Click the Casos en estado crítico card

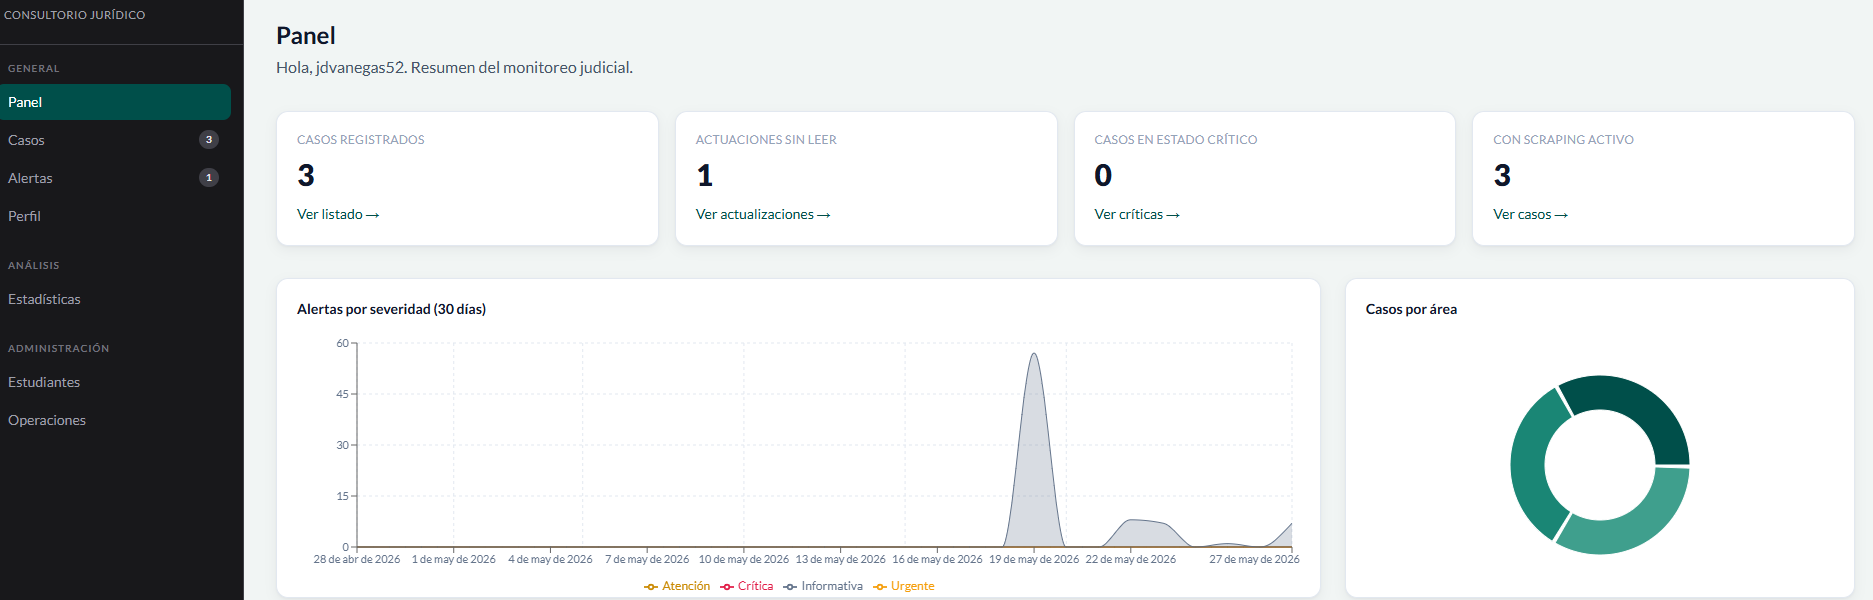coord(1264,178)
